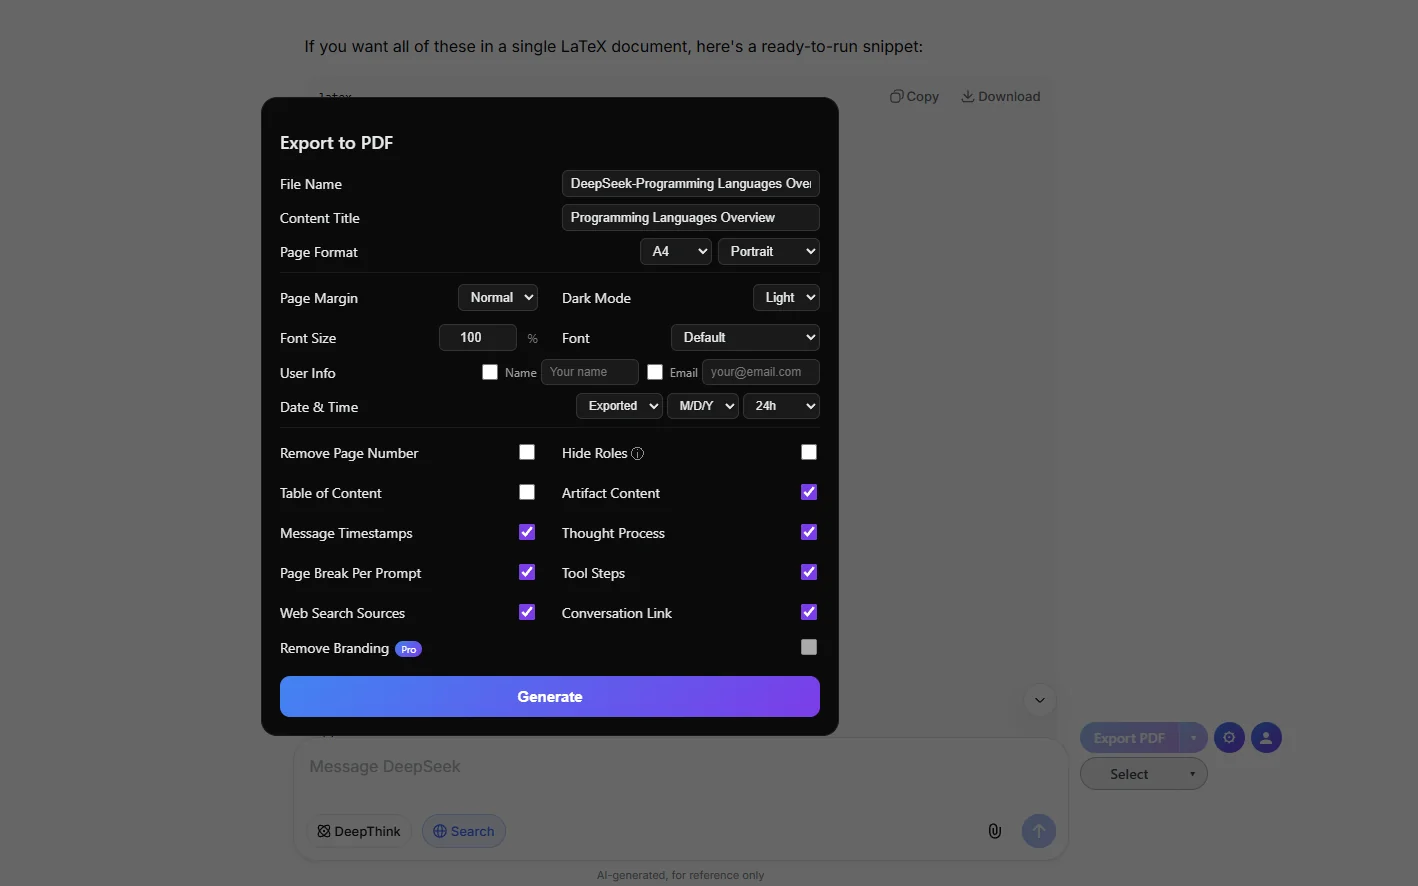The height and width of the screenshot is (886, 1418).
Task: Click the File Name input field
Action: (691, 183)
